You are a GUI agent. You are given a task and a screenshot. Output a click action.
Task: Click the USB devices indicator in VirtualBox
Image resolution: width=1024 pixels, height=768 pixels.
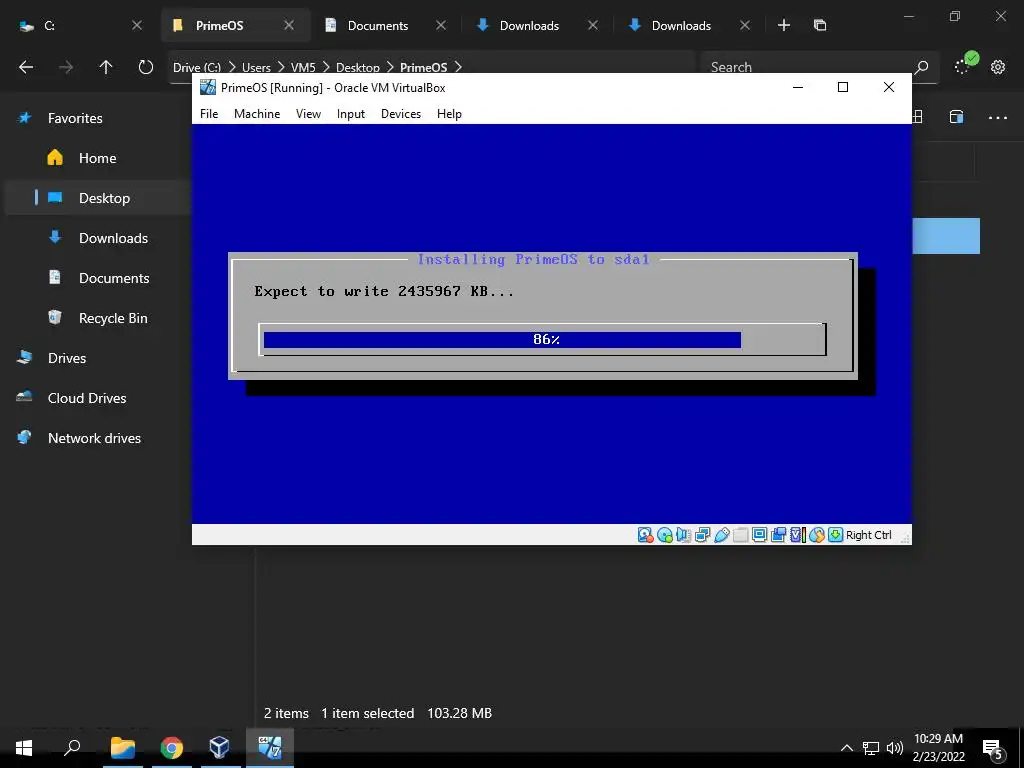[x=722, y=535]
